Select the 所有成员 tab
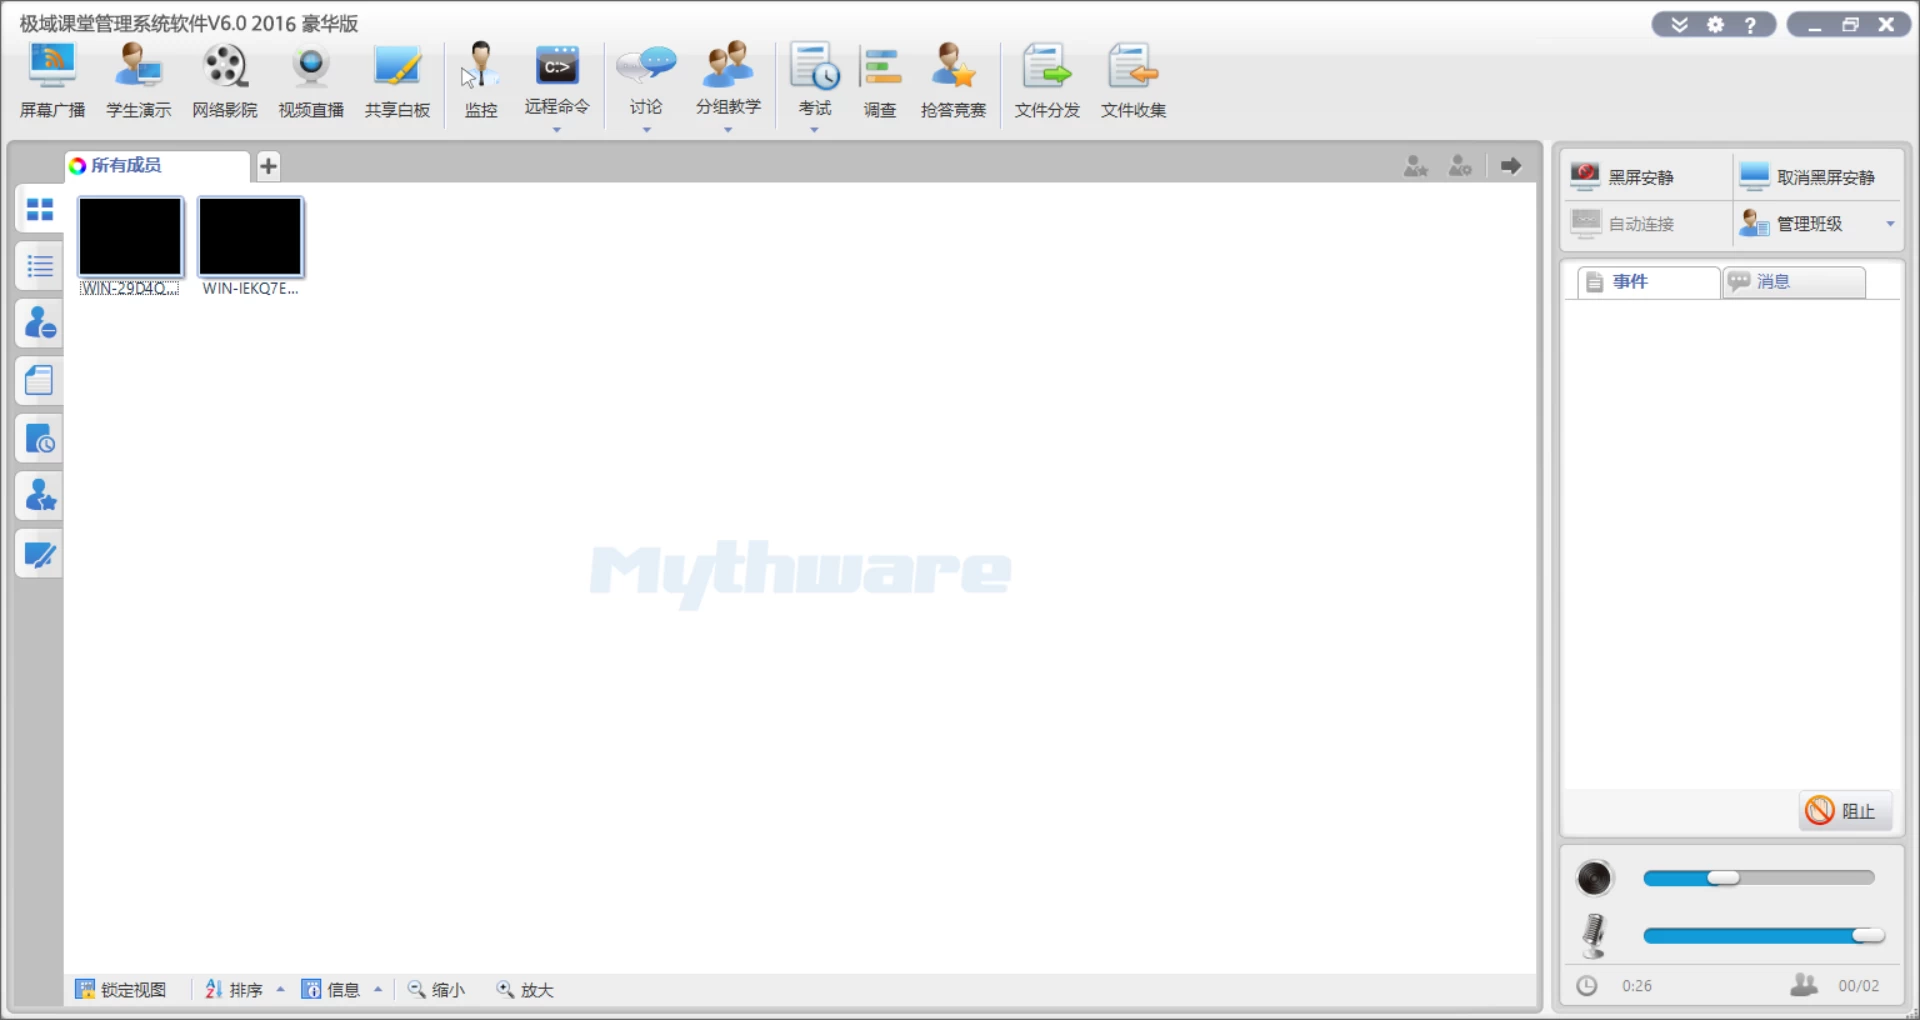Screen dimensions: 1920x1020 (156, 166)
